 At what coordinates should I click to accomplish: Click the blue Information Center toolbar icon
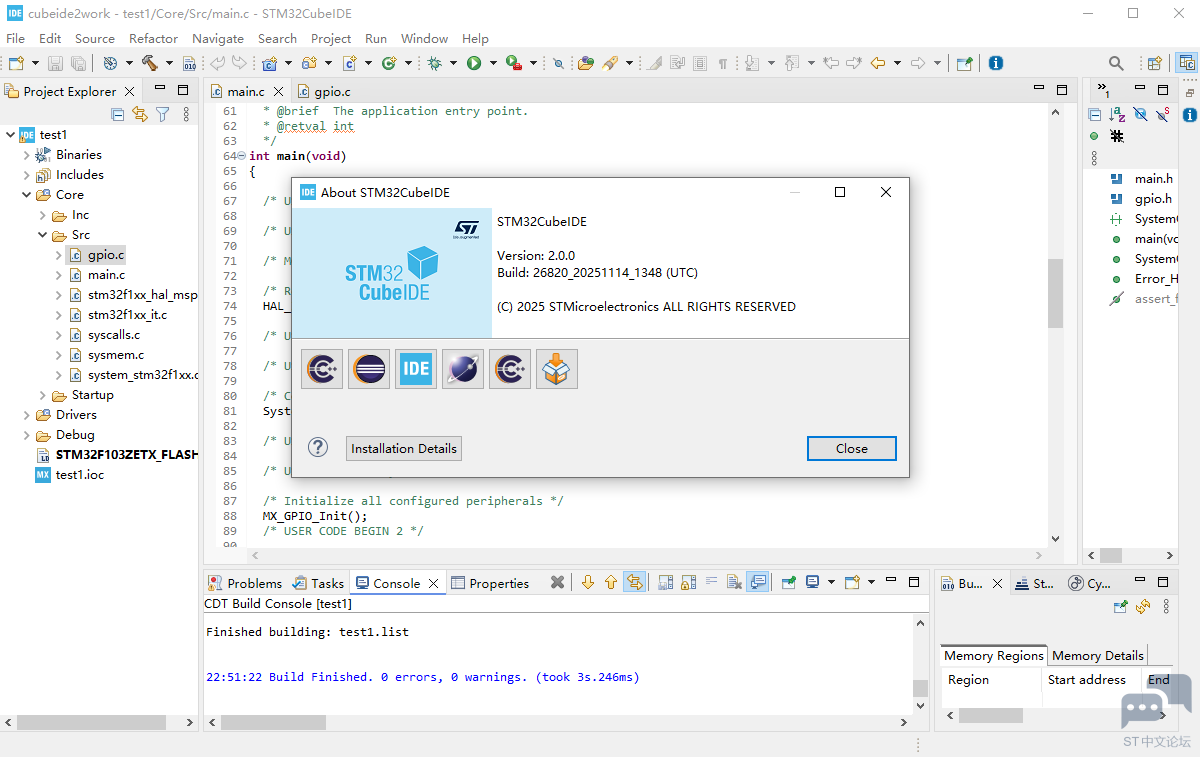pyautogui.click(x=995, y=63)
